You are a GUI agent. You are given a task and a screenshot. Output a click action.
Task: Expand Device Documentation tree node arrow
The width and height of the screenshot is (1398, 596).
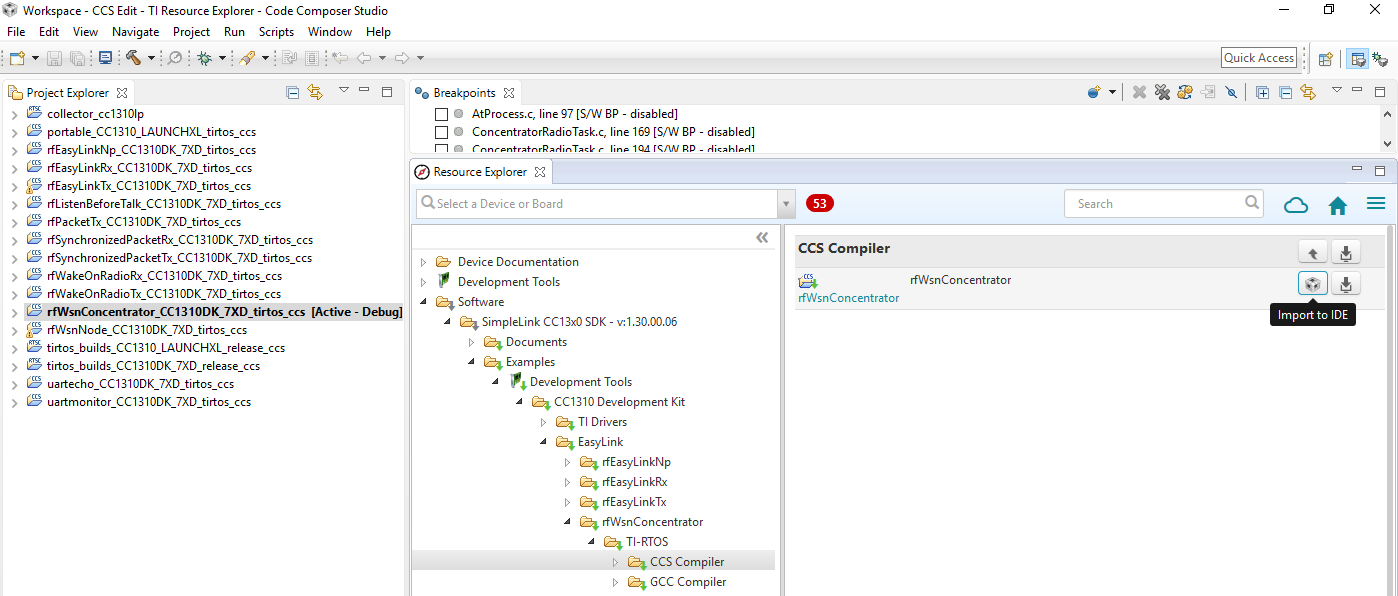click(424, 262)
